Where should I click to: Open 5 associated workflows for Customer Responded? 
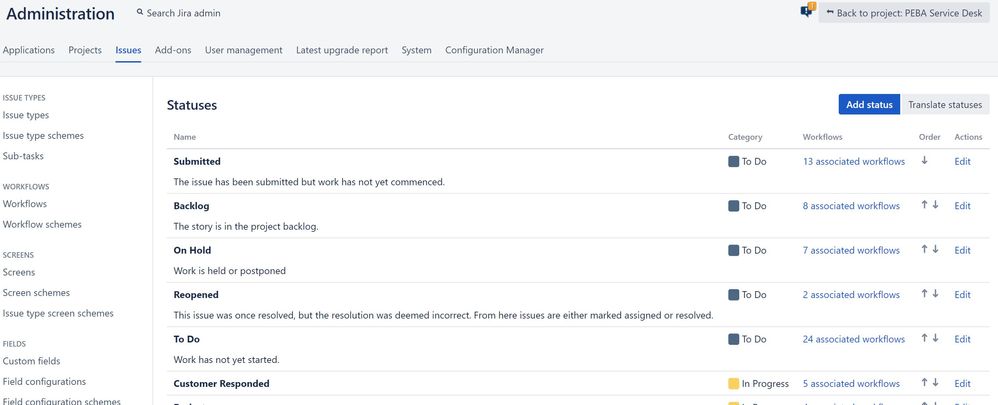[x=851, y=383]
